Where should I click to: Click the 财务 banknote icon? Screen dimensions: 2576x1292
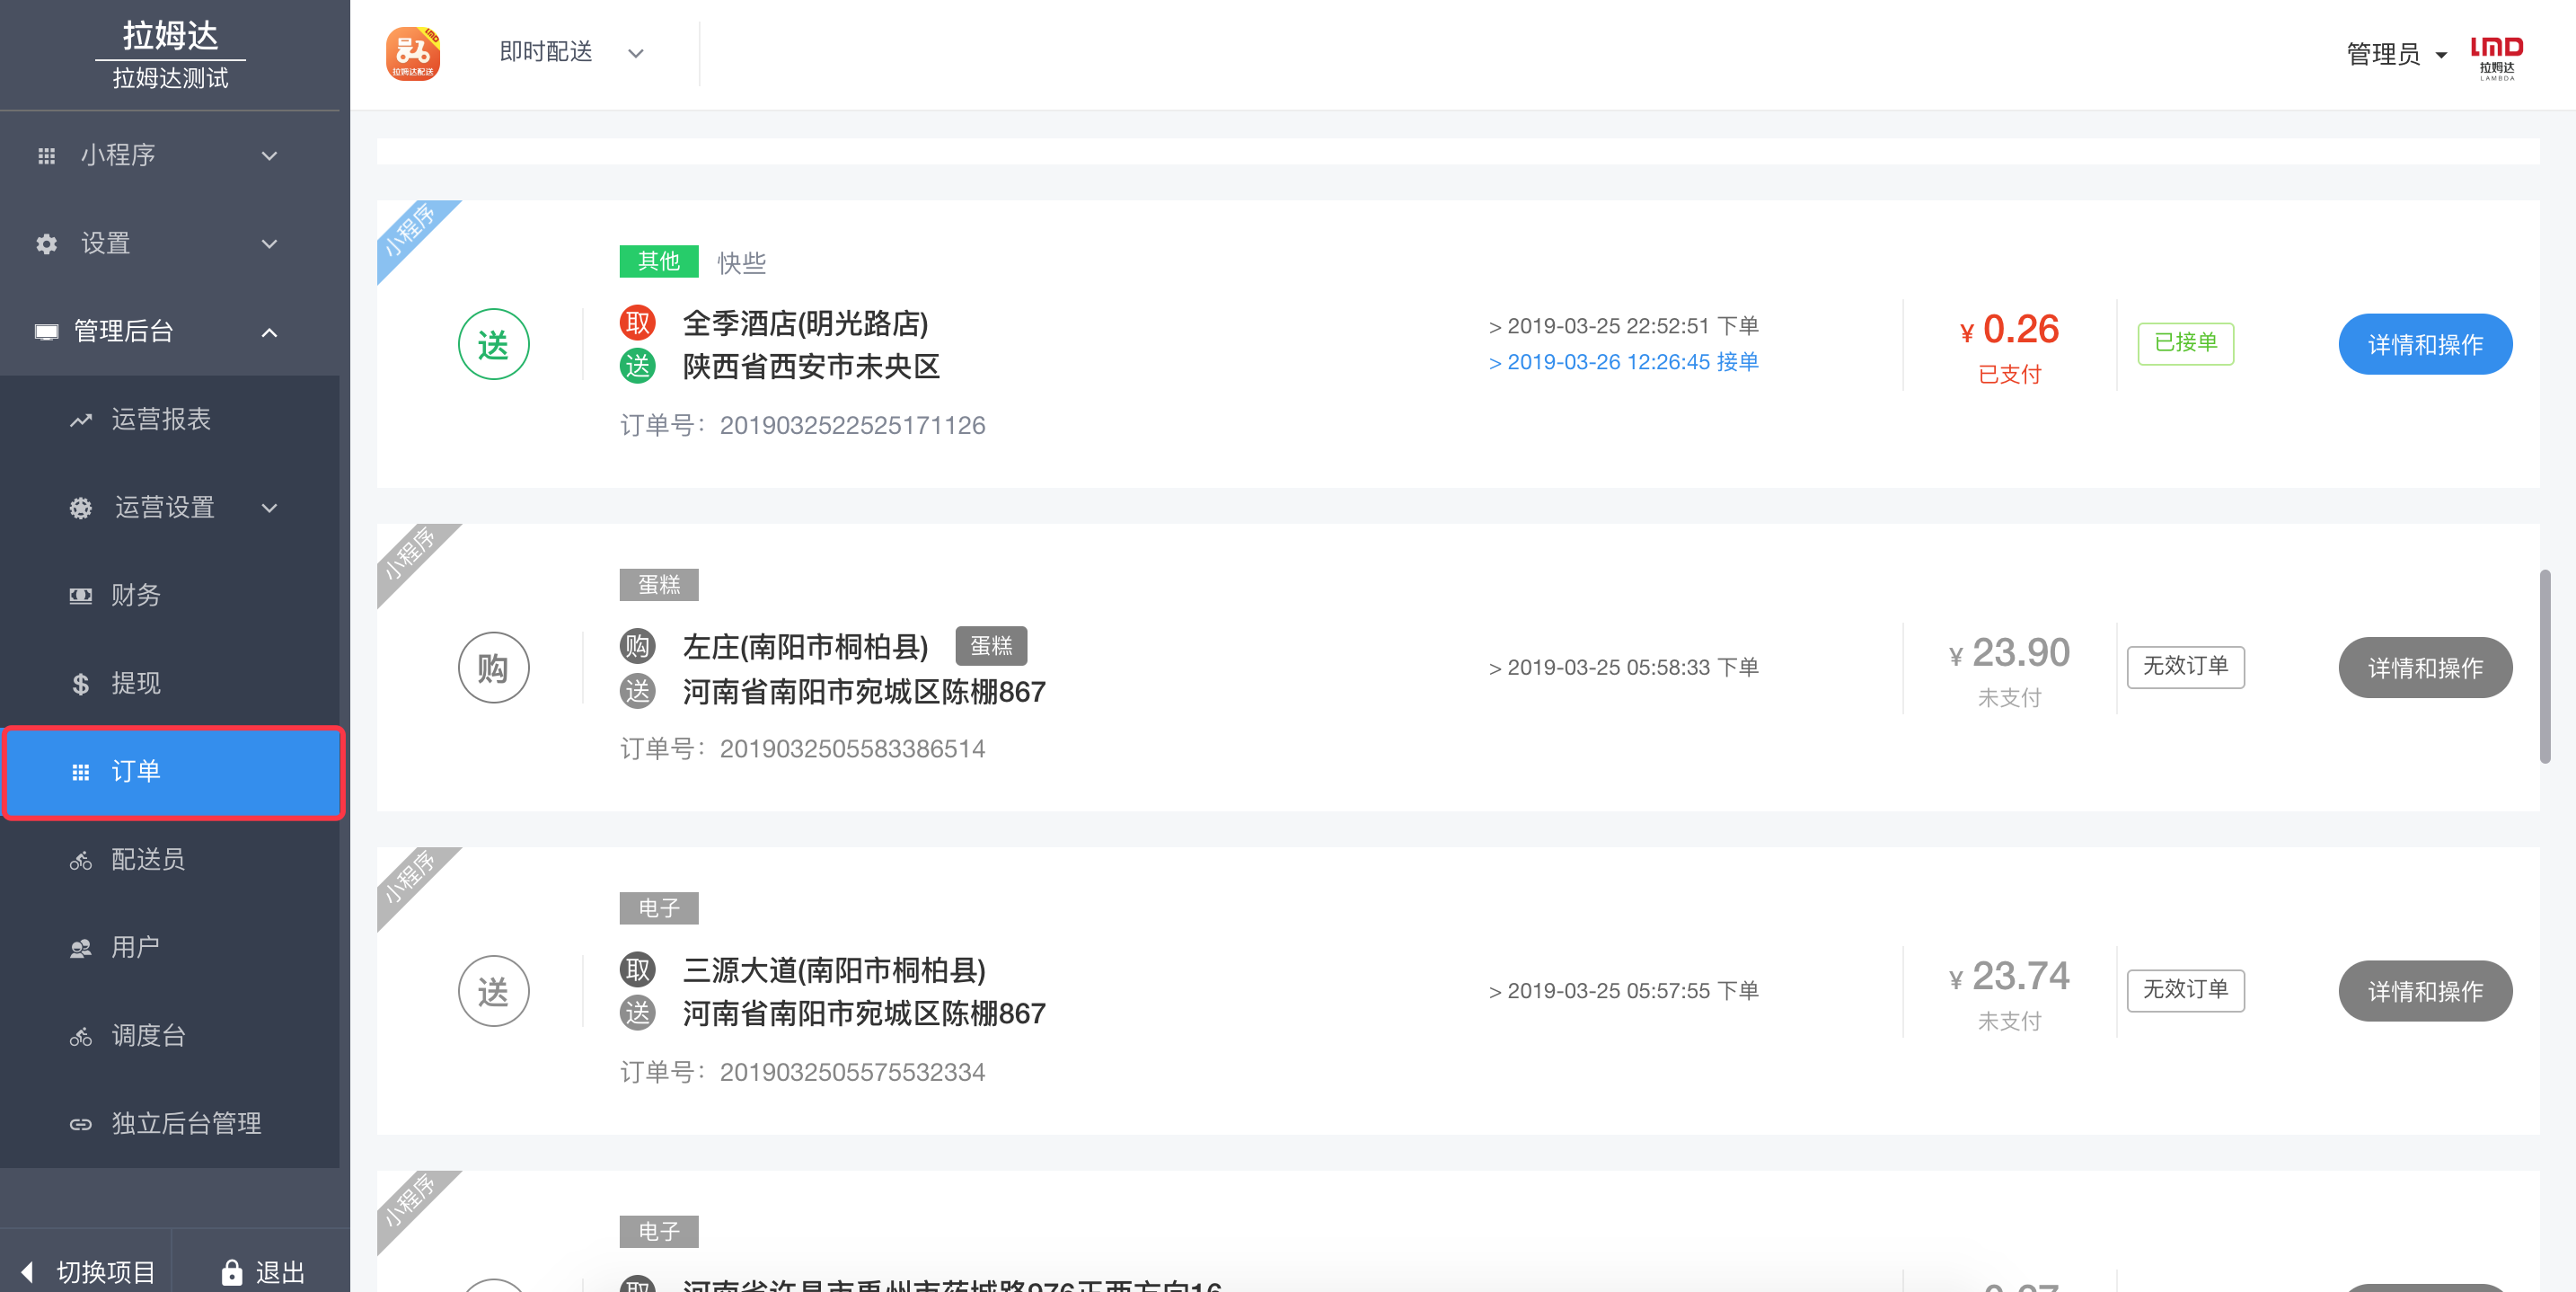81,596
